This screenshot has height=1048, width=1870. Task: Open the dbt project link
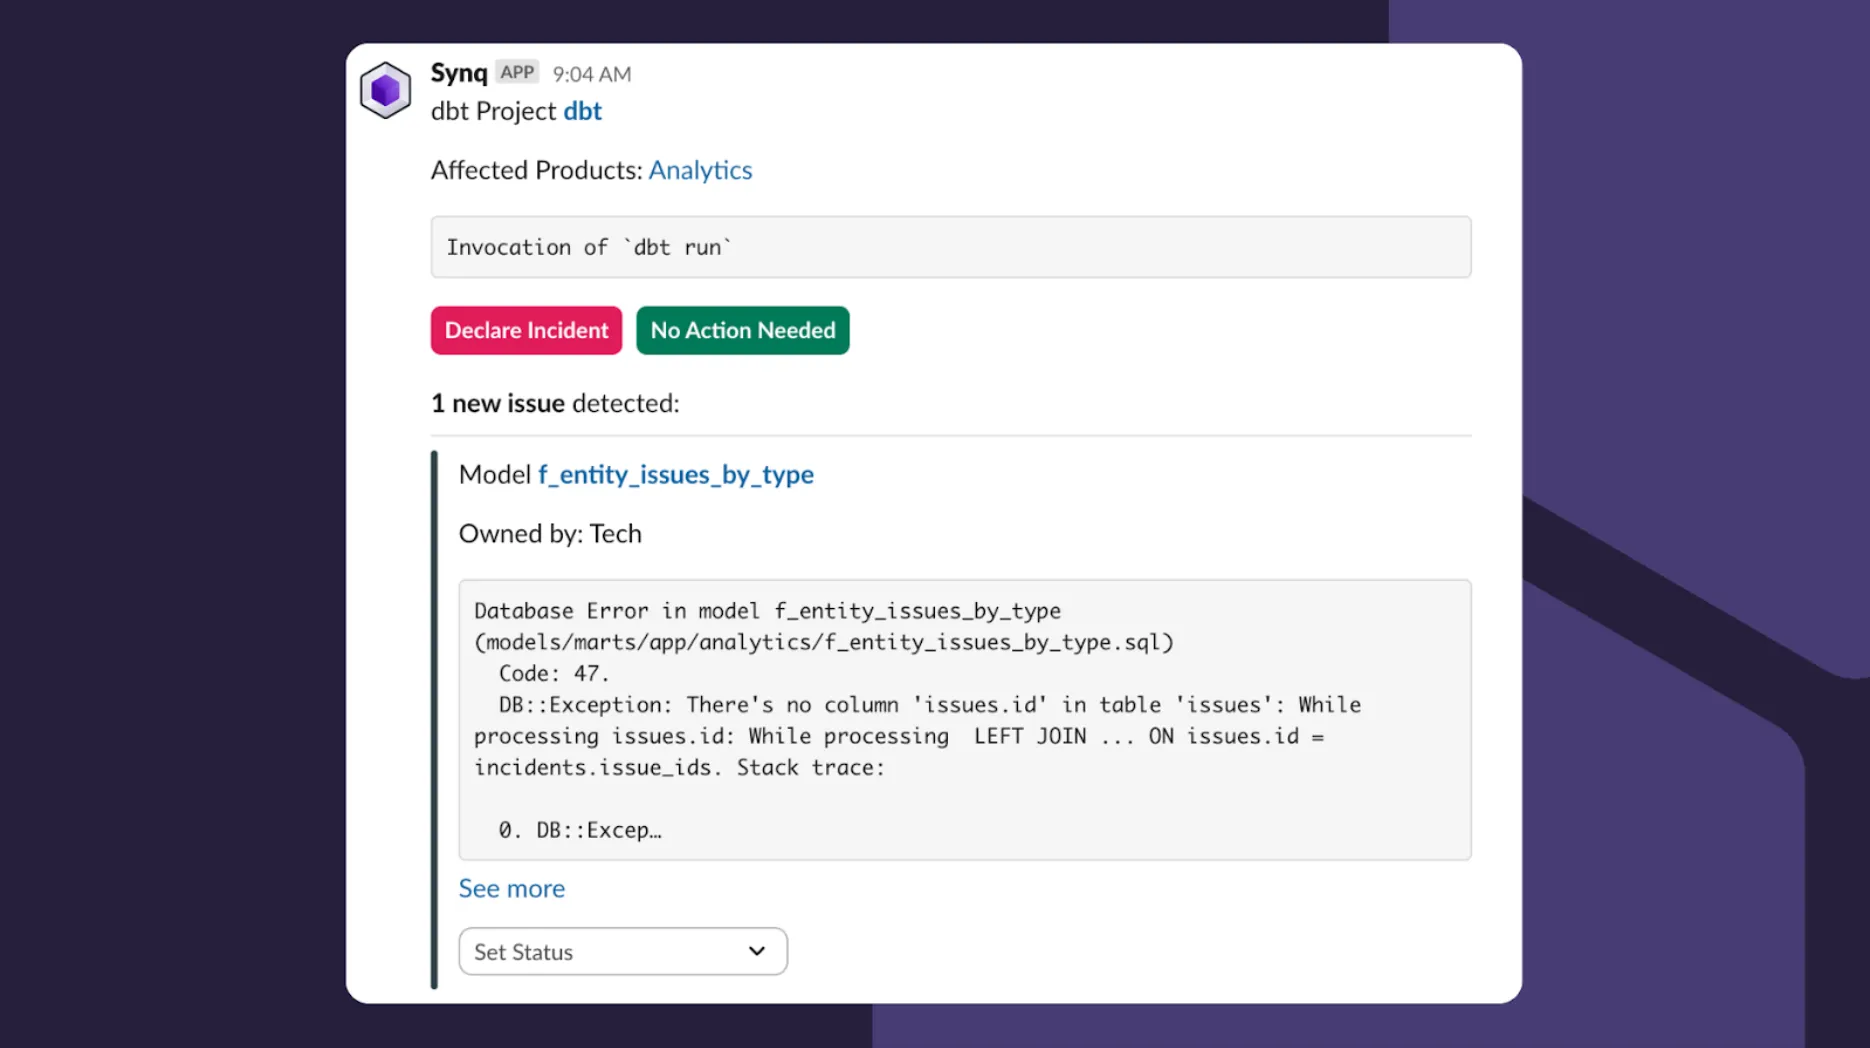[x=582, y=111]
